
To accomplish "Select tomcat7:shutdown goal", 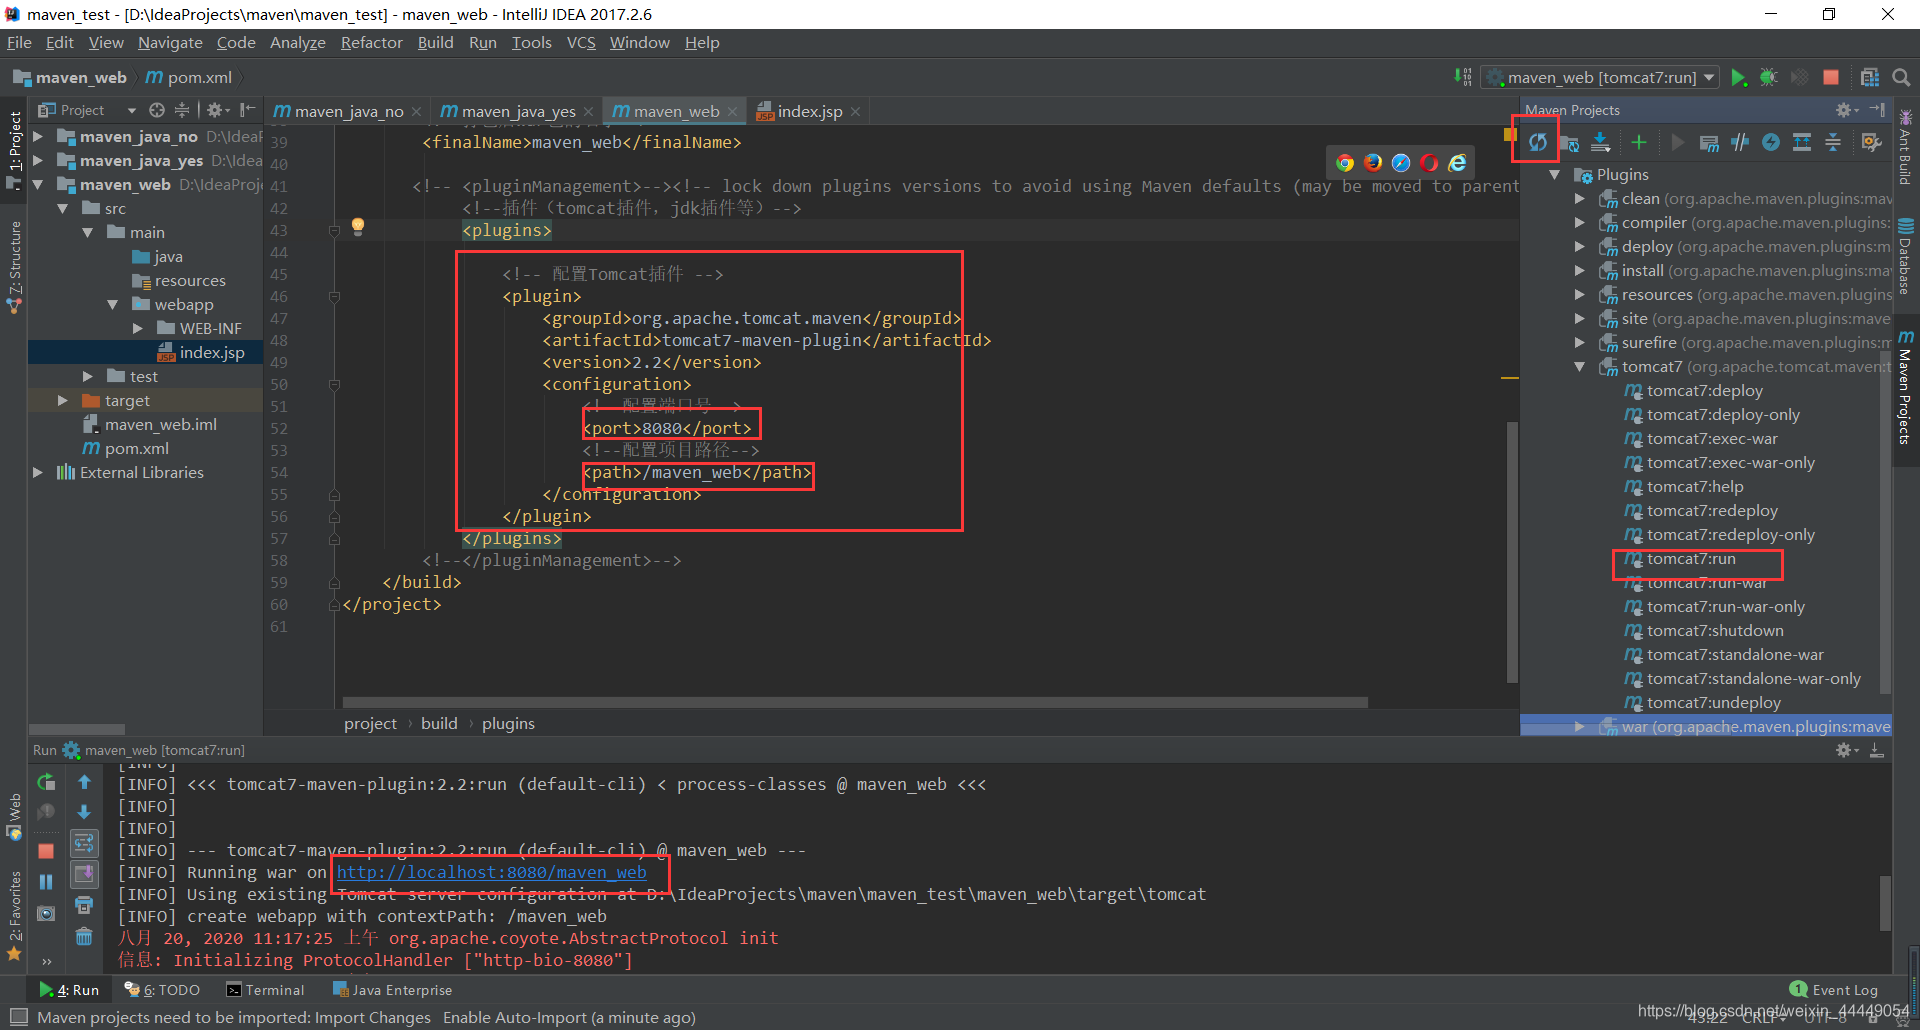I will click(1715, 630).
